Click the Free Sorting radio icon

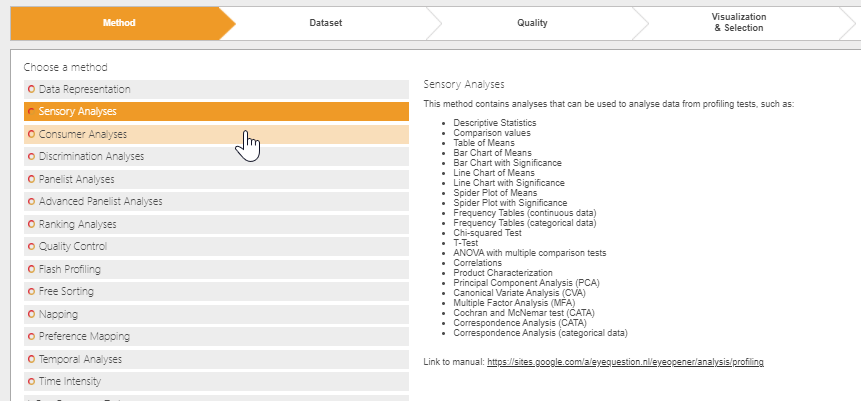point(31,292)
